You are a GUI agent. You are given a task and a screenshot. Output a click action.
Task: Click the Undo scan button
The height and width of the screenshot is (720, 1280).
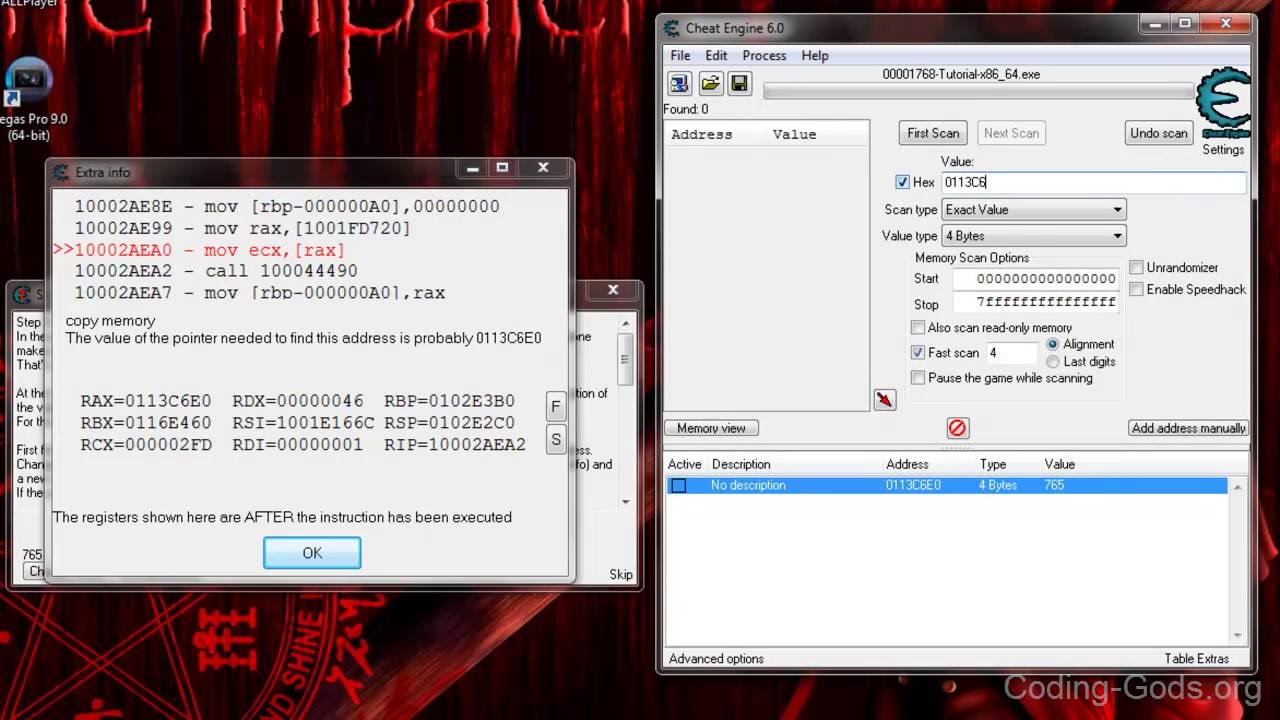tap(1159, 133)
